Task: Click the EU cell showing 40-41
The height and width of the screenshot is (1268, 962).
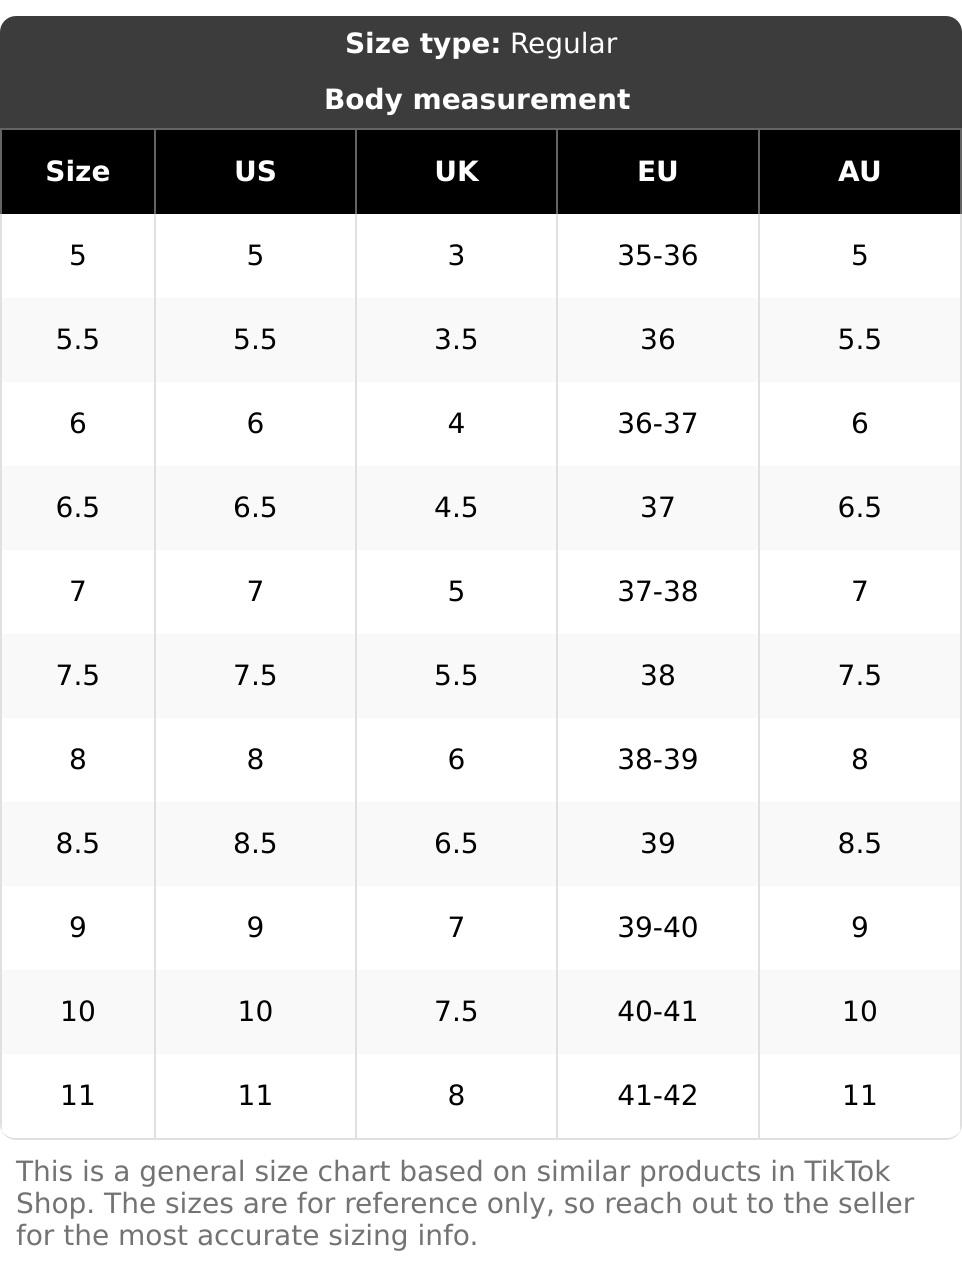Action: point(657,1012)
